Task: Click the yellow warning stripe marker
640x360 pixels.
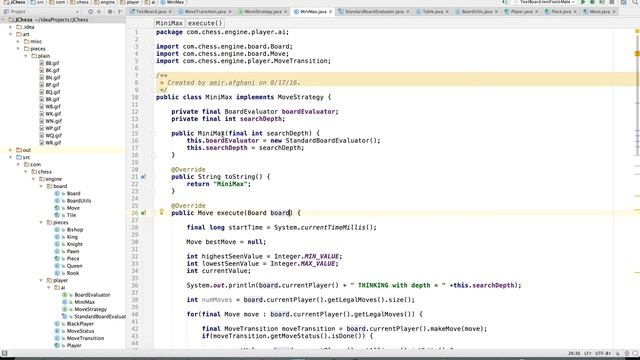Action: click(x=637, y=53)
